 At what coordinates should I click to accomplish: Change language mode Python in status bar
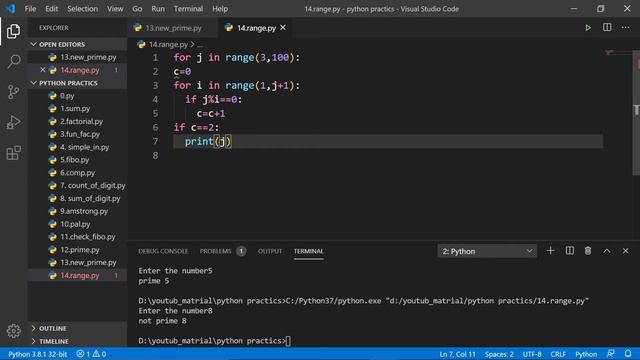pyautogui.click(x=586, y=354)
